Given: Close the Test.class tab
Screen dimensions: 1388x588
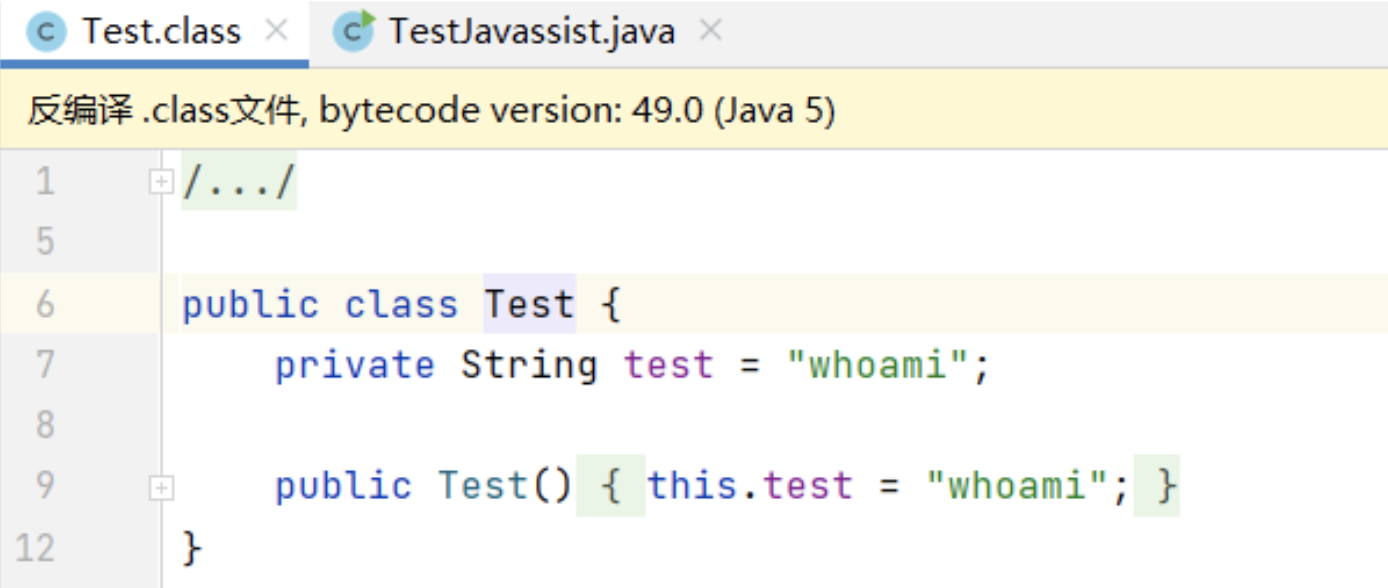Looking at the screenshot, I should (x=277, y=31).
